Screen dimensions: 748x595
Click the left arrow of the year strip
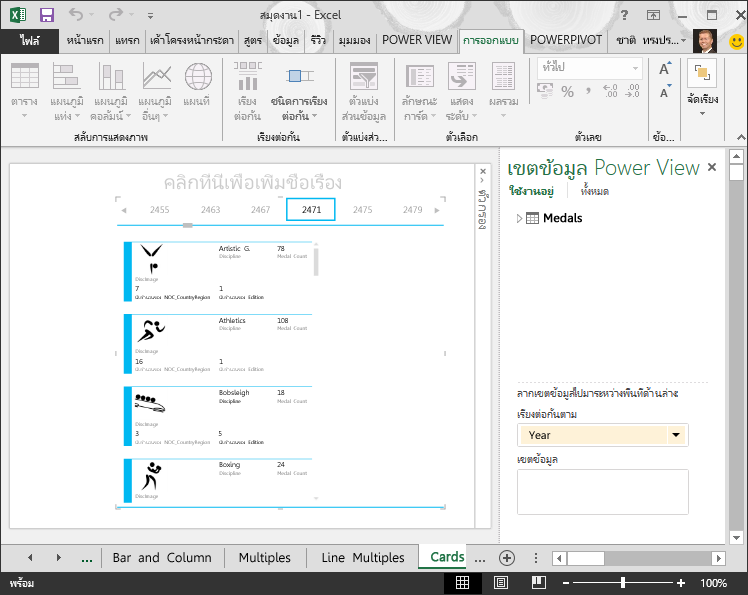[124, 210]
